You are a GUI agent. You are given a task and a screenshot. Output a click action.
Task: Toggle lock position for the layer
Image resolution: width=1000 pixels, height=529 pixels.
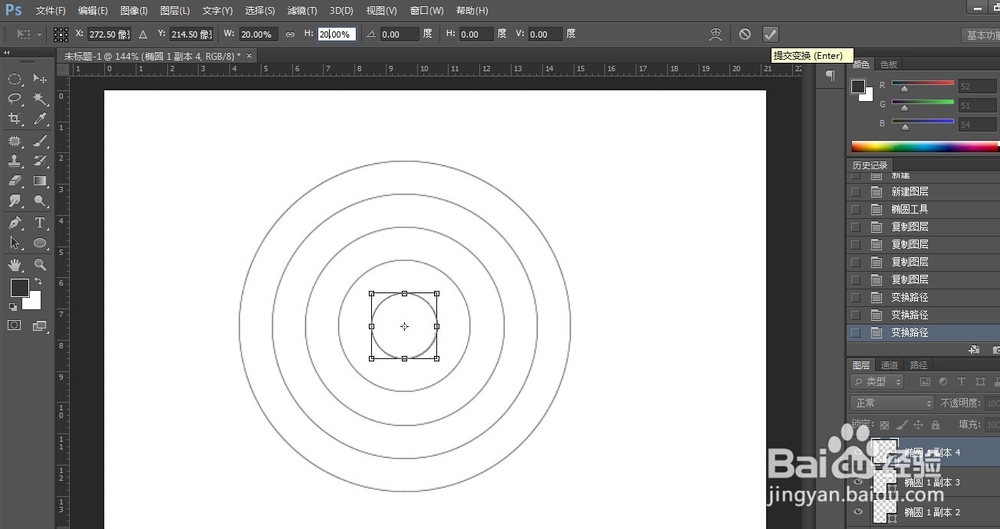point(918,424)
